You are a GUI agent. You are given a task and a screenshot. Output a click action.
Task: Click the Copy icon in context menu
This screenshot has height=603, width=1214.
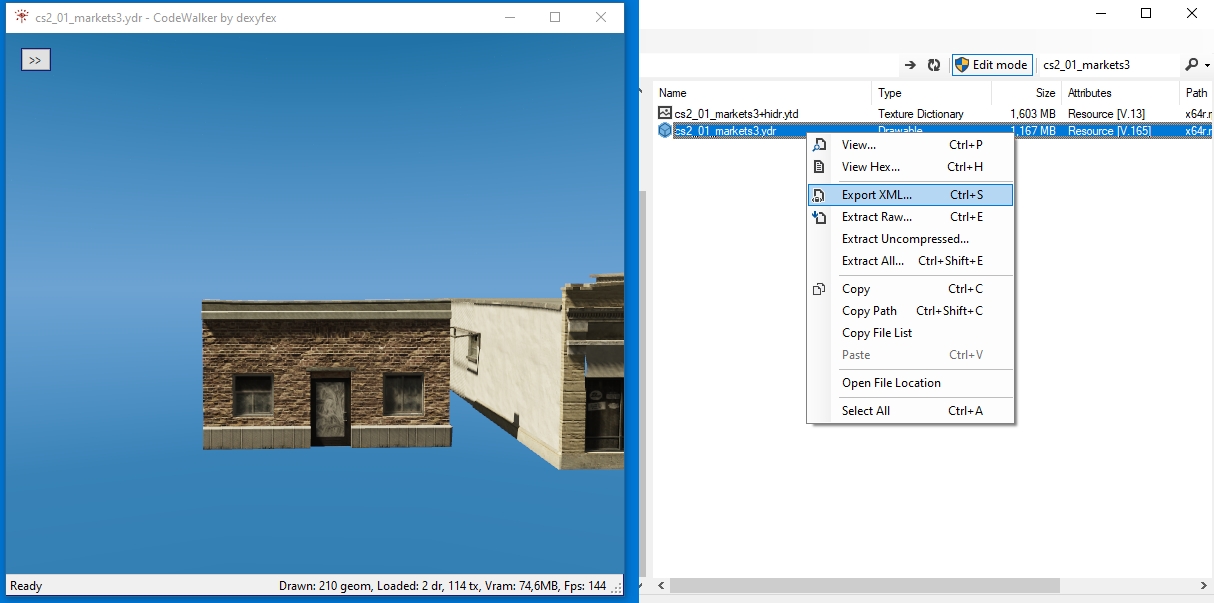(820, 289)
